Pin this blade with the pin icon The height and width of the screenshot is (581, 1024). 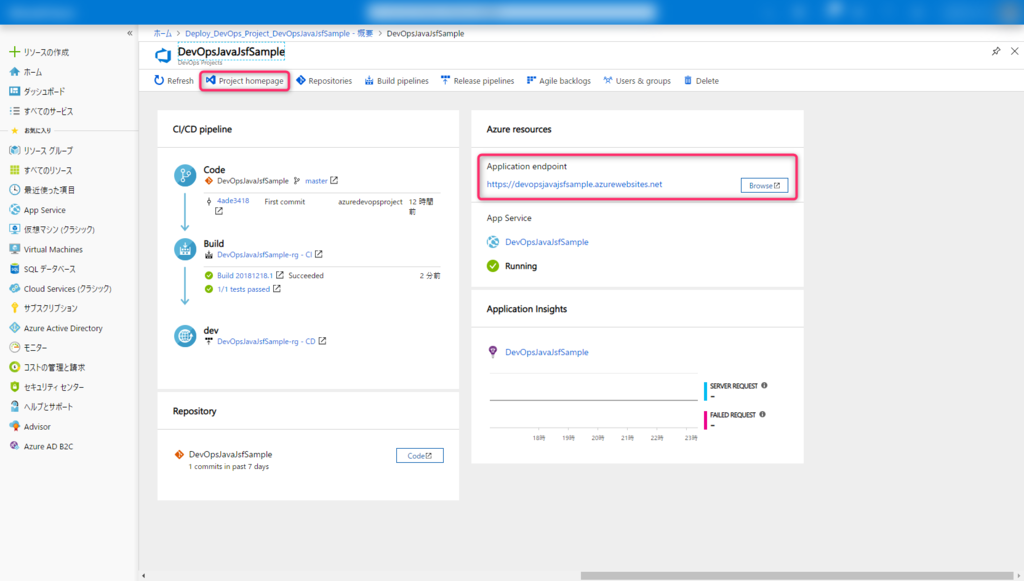tap(996, 51)
